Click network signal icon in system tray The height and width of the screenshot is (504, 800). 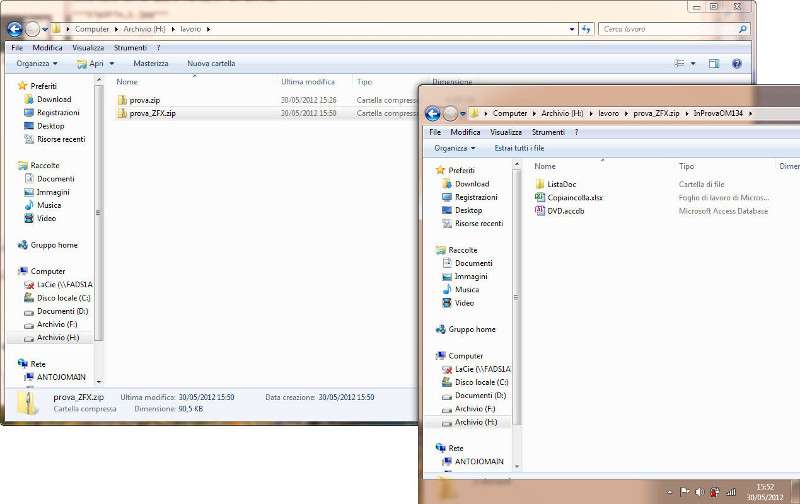[731, 492]
